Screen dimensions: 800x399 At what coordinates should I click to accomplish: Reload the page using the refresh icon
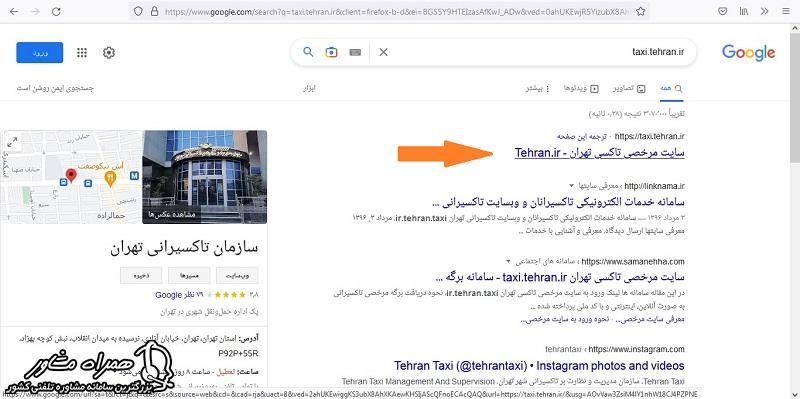56,11
